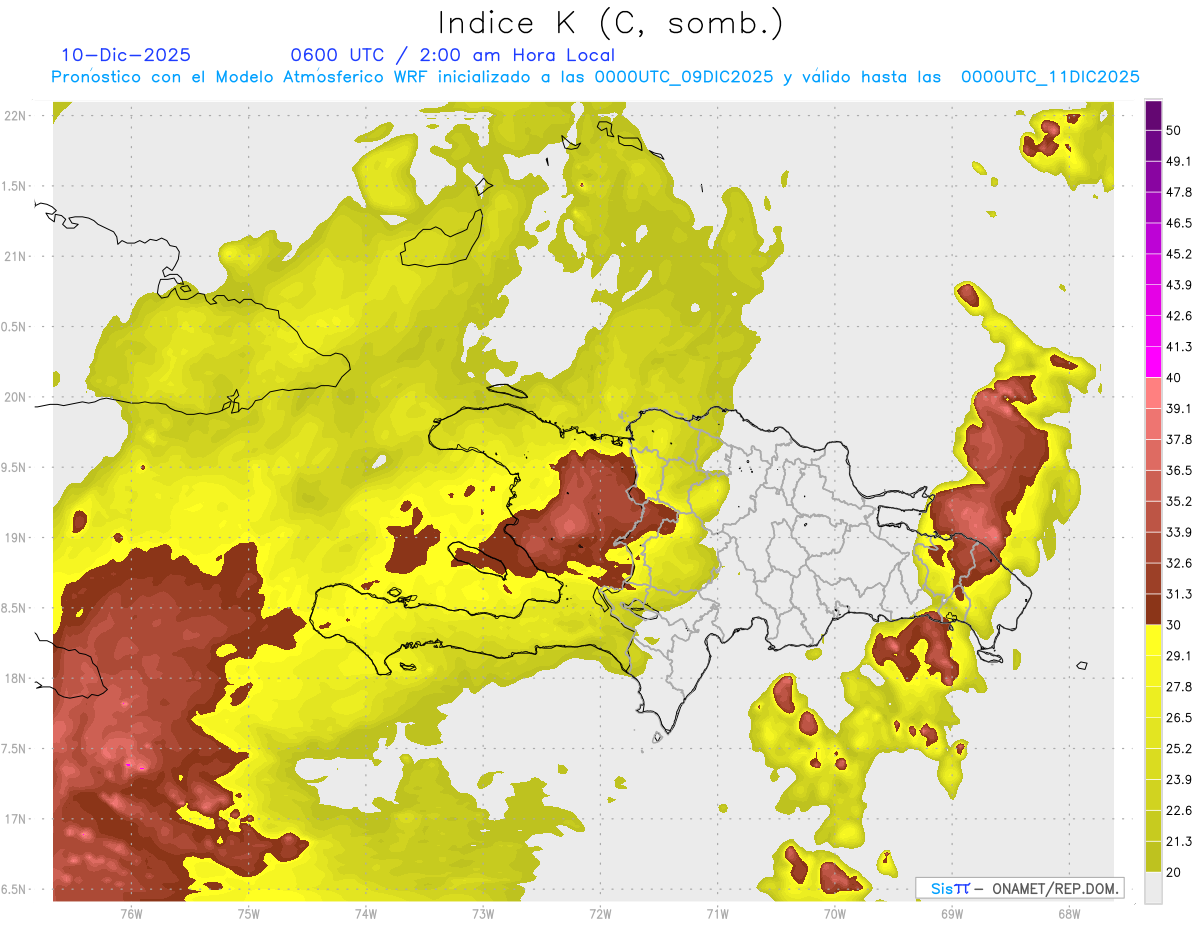Click the colorbar value "21.3"
The height and width of the screenshot is (927, 1200).
tap(1179, 841)
